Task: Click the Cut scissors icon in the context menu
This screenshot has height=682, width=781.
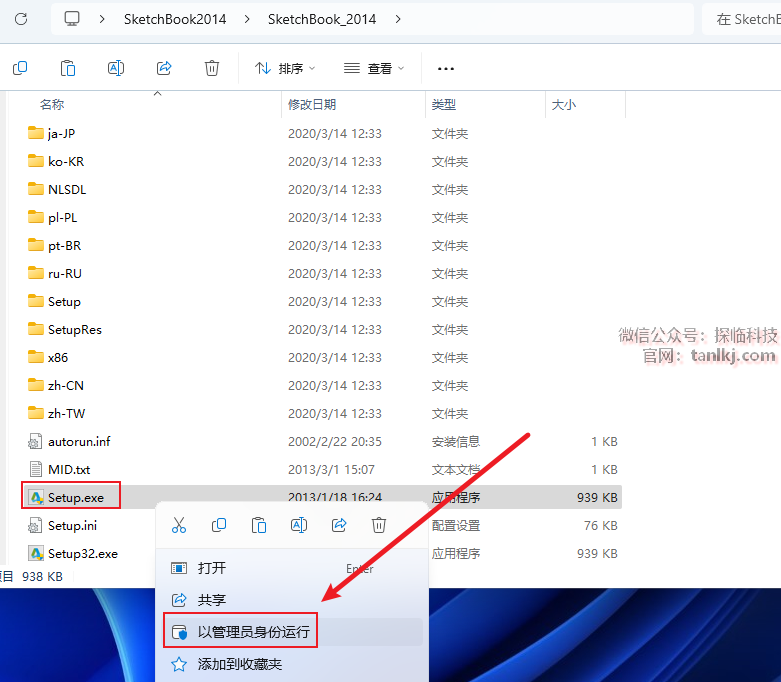Action: click(179, 525)
